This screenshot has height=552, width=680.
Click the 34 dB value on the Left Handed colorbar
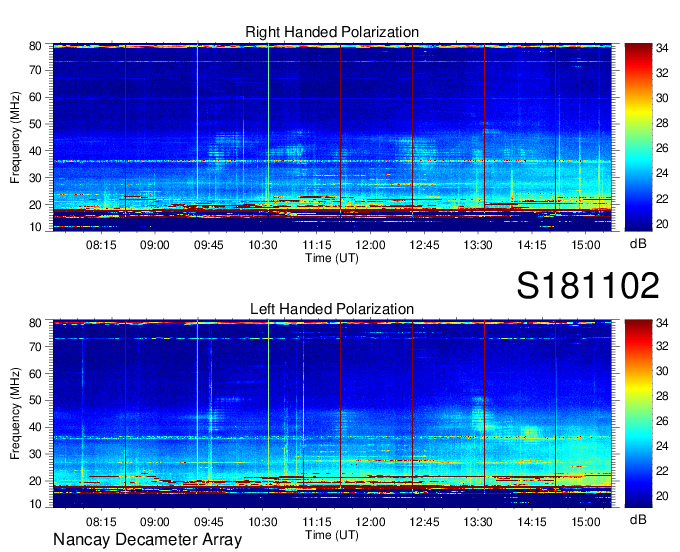coord(662,323)
